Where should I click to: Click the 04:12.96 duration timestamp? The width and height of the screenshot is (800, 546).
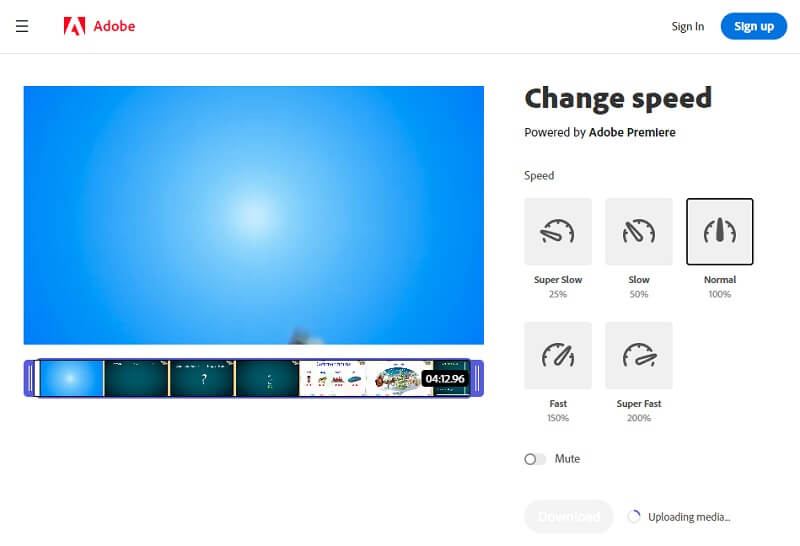(x=444, y=379)
